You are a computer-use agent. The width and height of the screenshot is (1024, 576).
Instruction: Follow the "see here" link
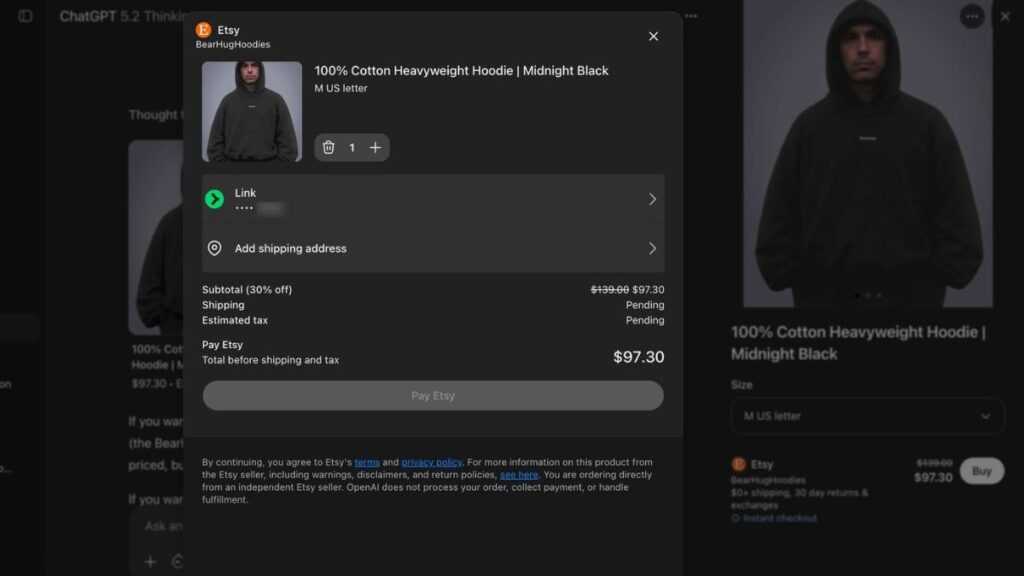pyautogui.click(x=519, y=474)
